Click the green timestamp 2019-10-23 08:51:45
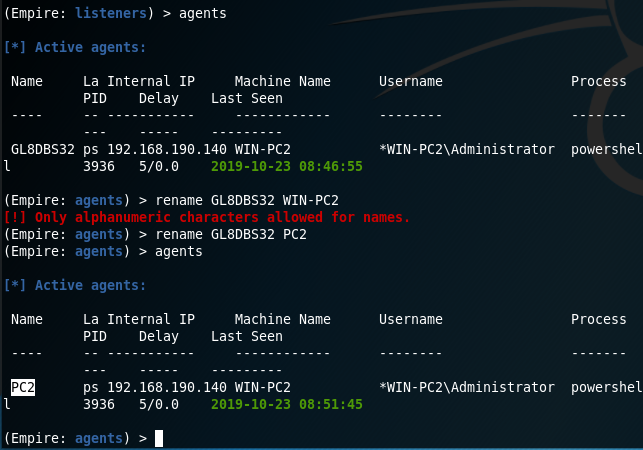Image resolution: width=643 pixels, height=450 pixels. click(287, 404)
